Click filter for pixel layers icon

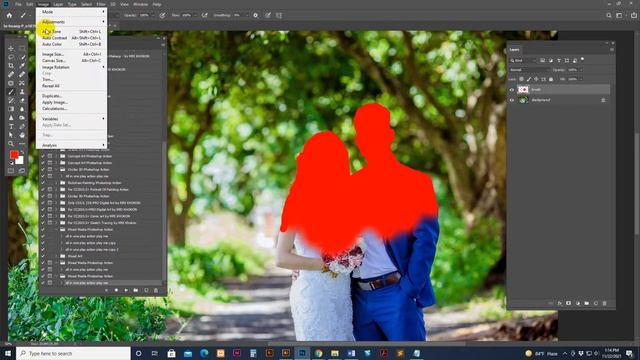(x=542, y=60)
